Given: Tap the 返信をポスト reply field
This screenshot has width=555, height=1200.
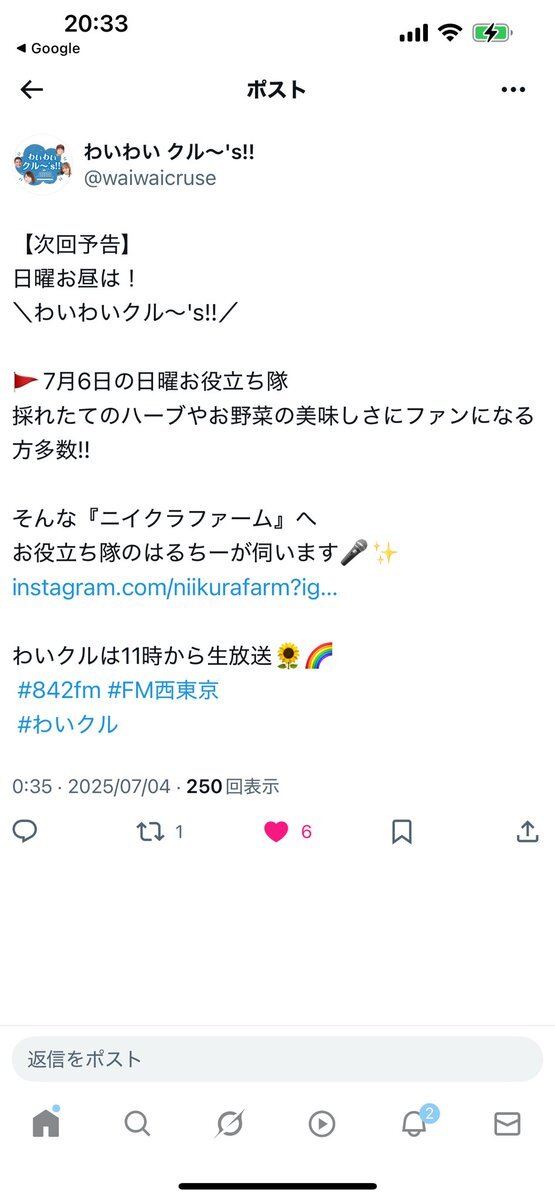Looking at the screenshot, I should [277, 1059].
